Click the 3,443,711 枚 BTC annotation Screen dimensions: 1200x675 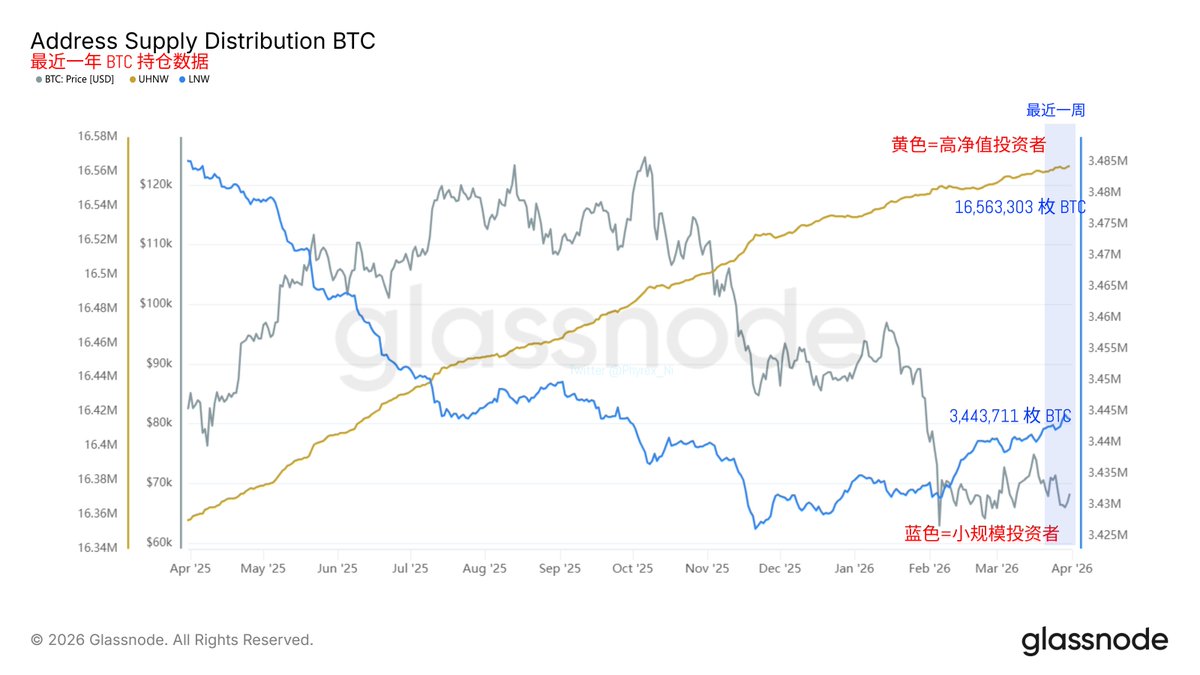point(1009,415)
